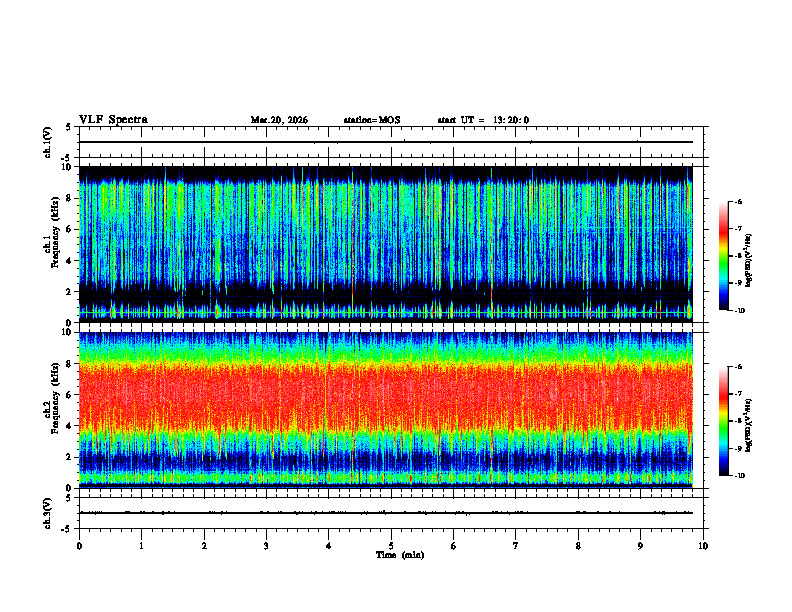792x612 pixels.
Task: Click the "5" volt tick on ch.1(V) axis
Action: click(69, 128)
